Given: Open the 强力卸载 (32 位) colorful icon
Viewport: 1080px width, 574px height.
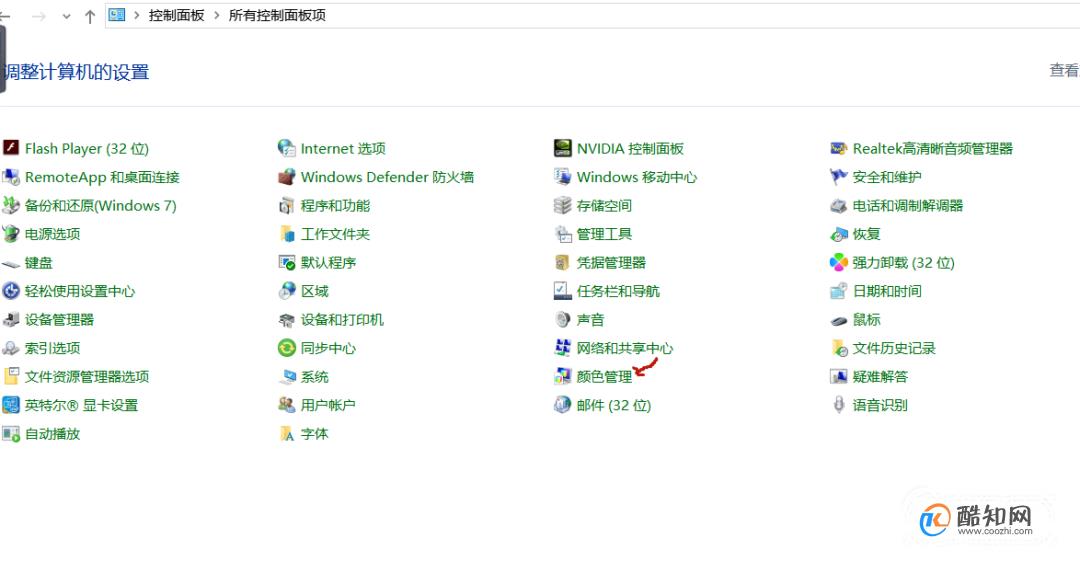Looking at the screenshot, I should point(838,263).
